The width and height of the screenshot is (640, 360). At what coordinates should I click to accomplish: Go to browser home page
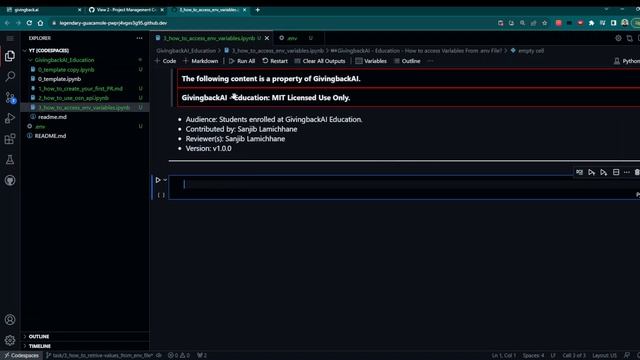(40, 23)
